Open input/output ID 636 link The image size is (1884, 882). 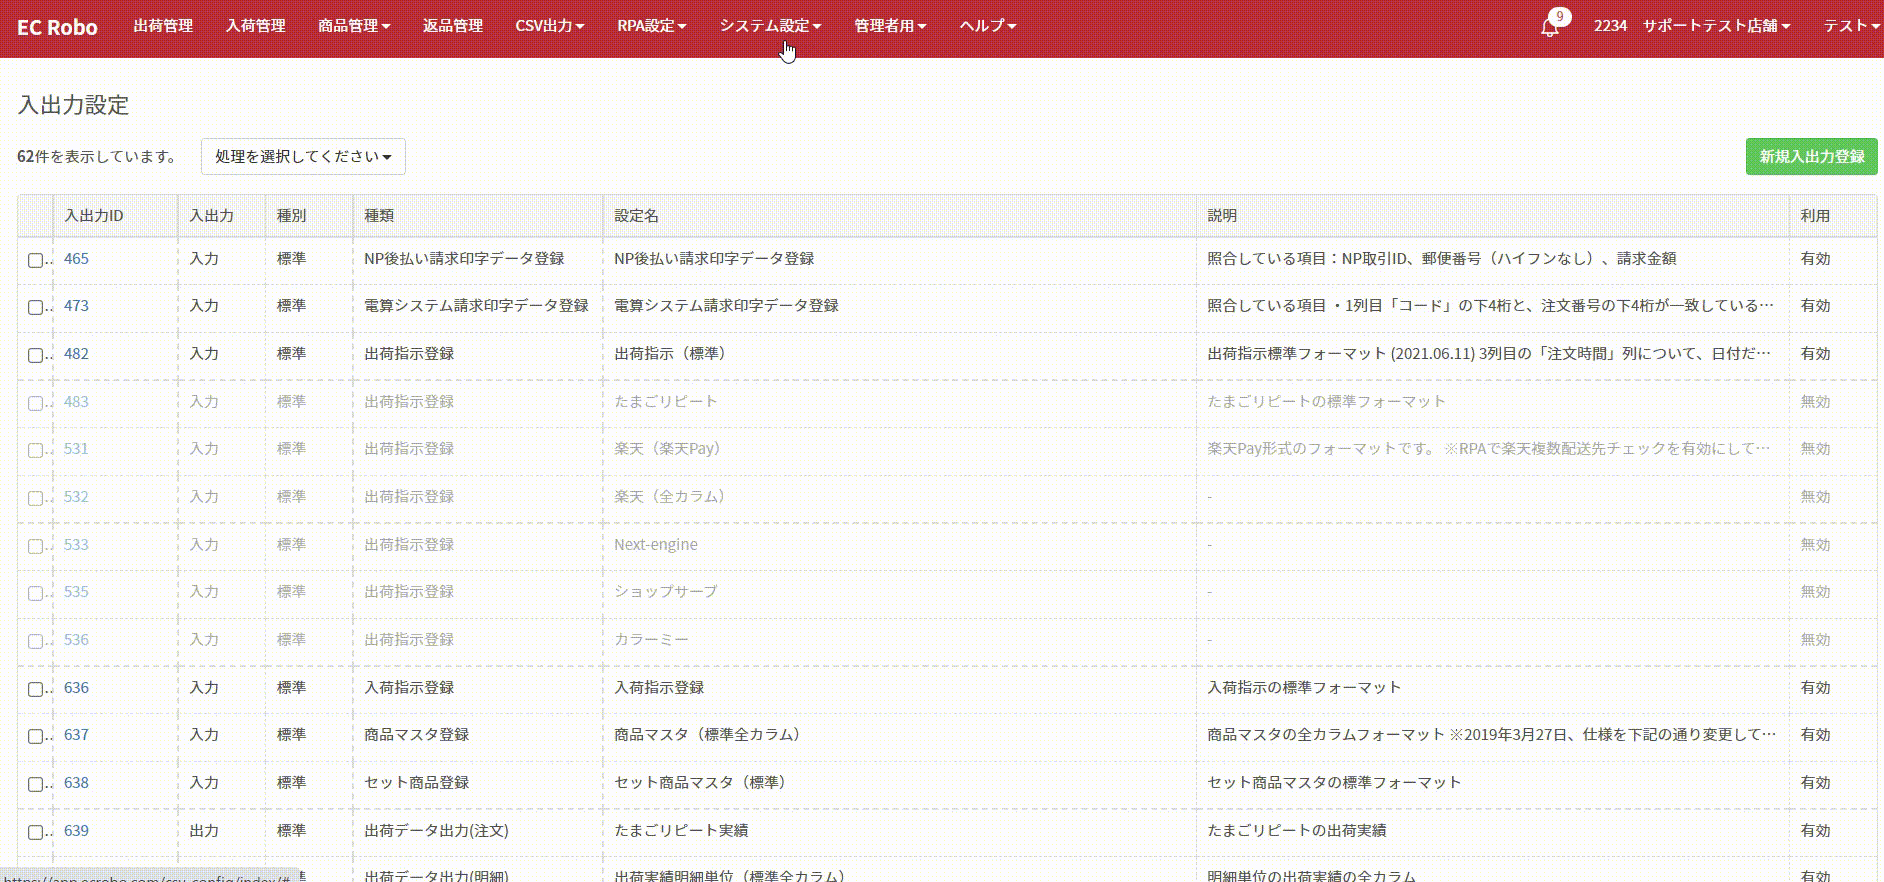[x=76, y=688]
